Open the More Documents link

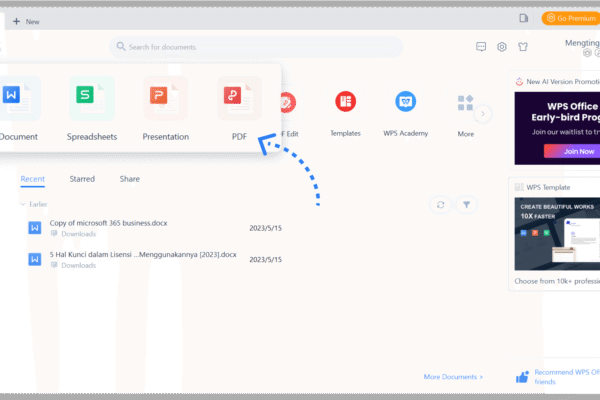coord(453,377)
